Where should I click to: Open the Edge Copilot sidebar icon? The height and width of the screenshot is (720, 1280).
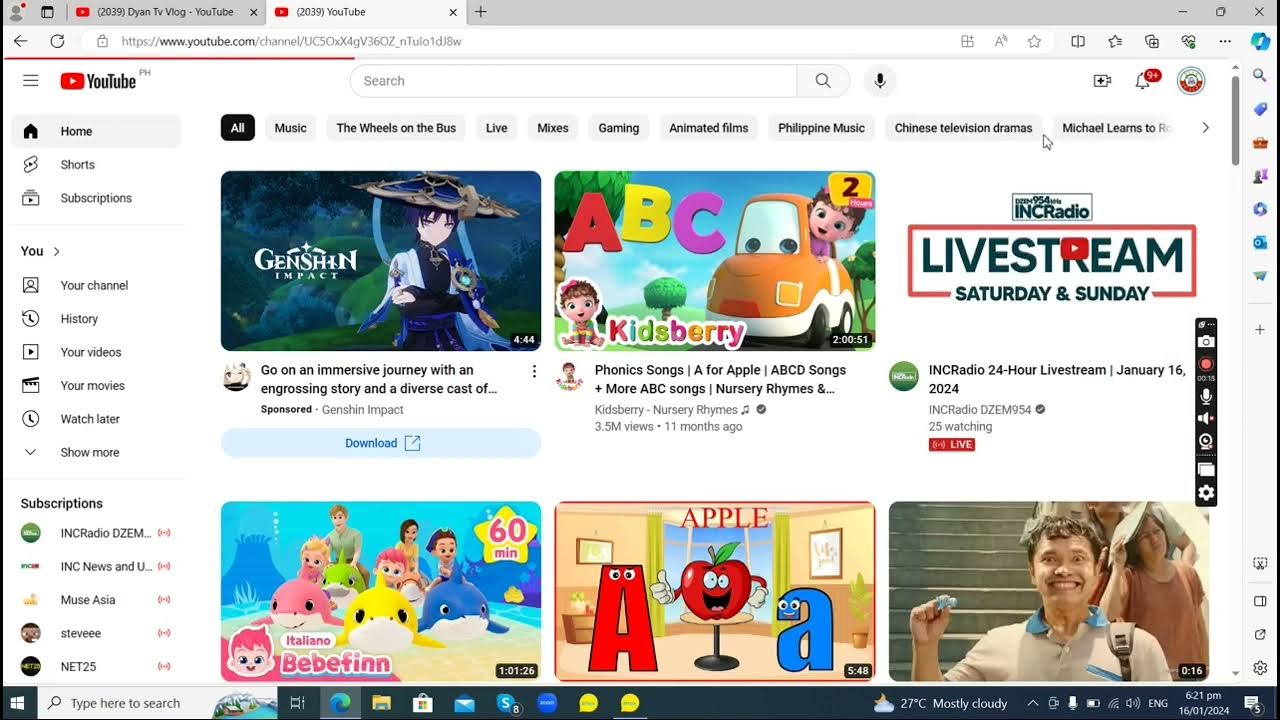(x=1260, y=41)
